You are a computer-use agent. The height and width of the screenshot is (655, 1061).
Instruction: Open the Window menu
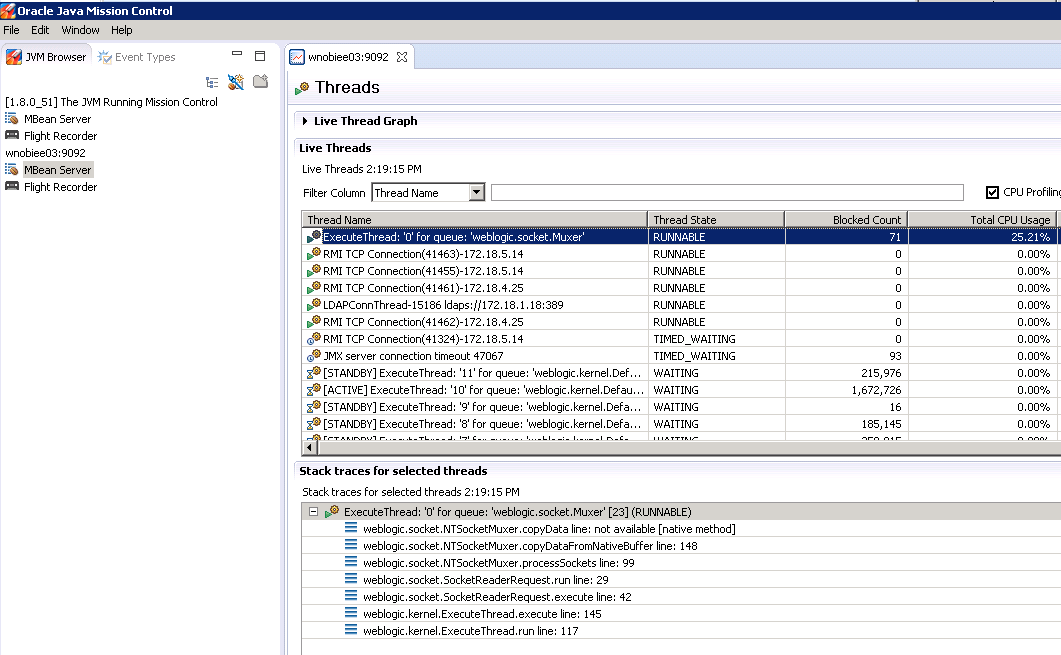coord(80,30)
